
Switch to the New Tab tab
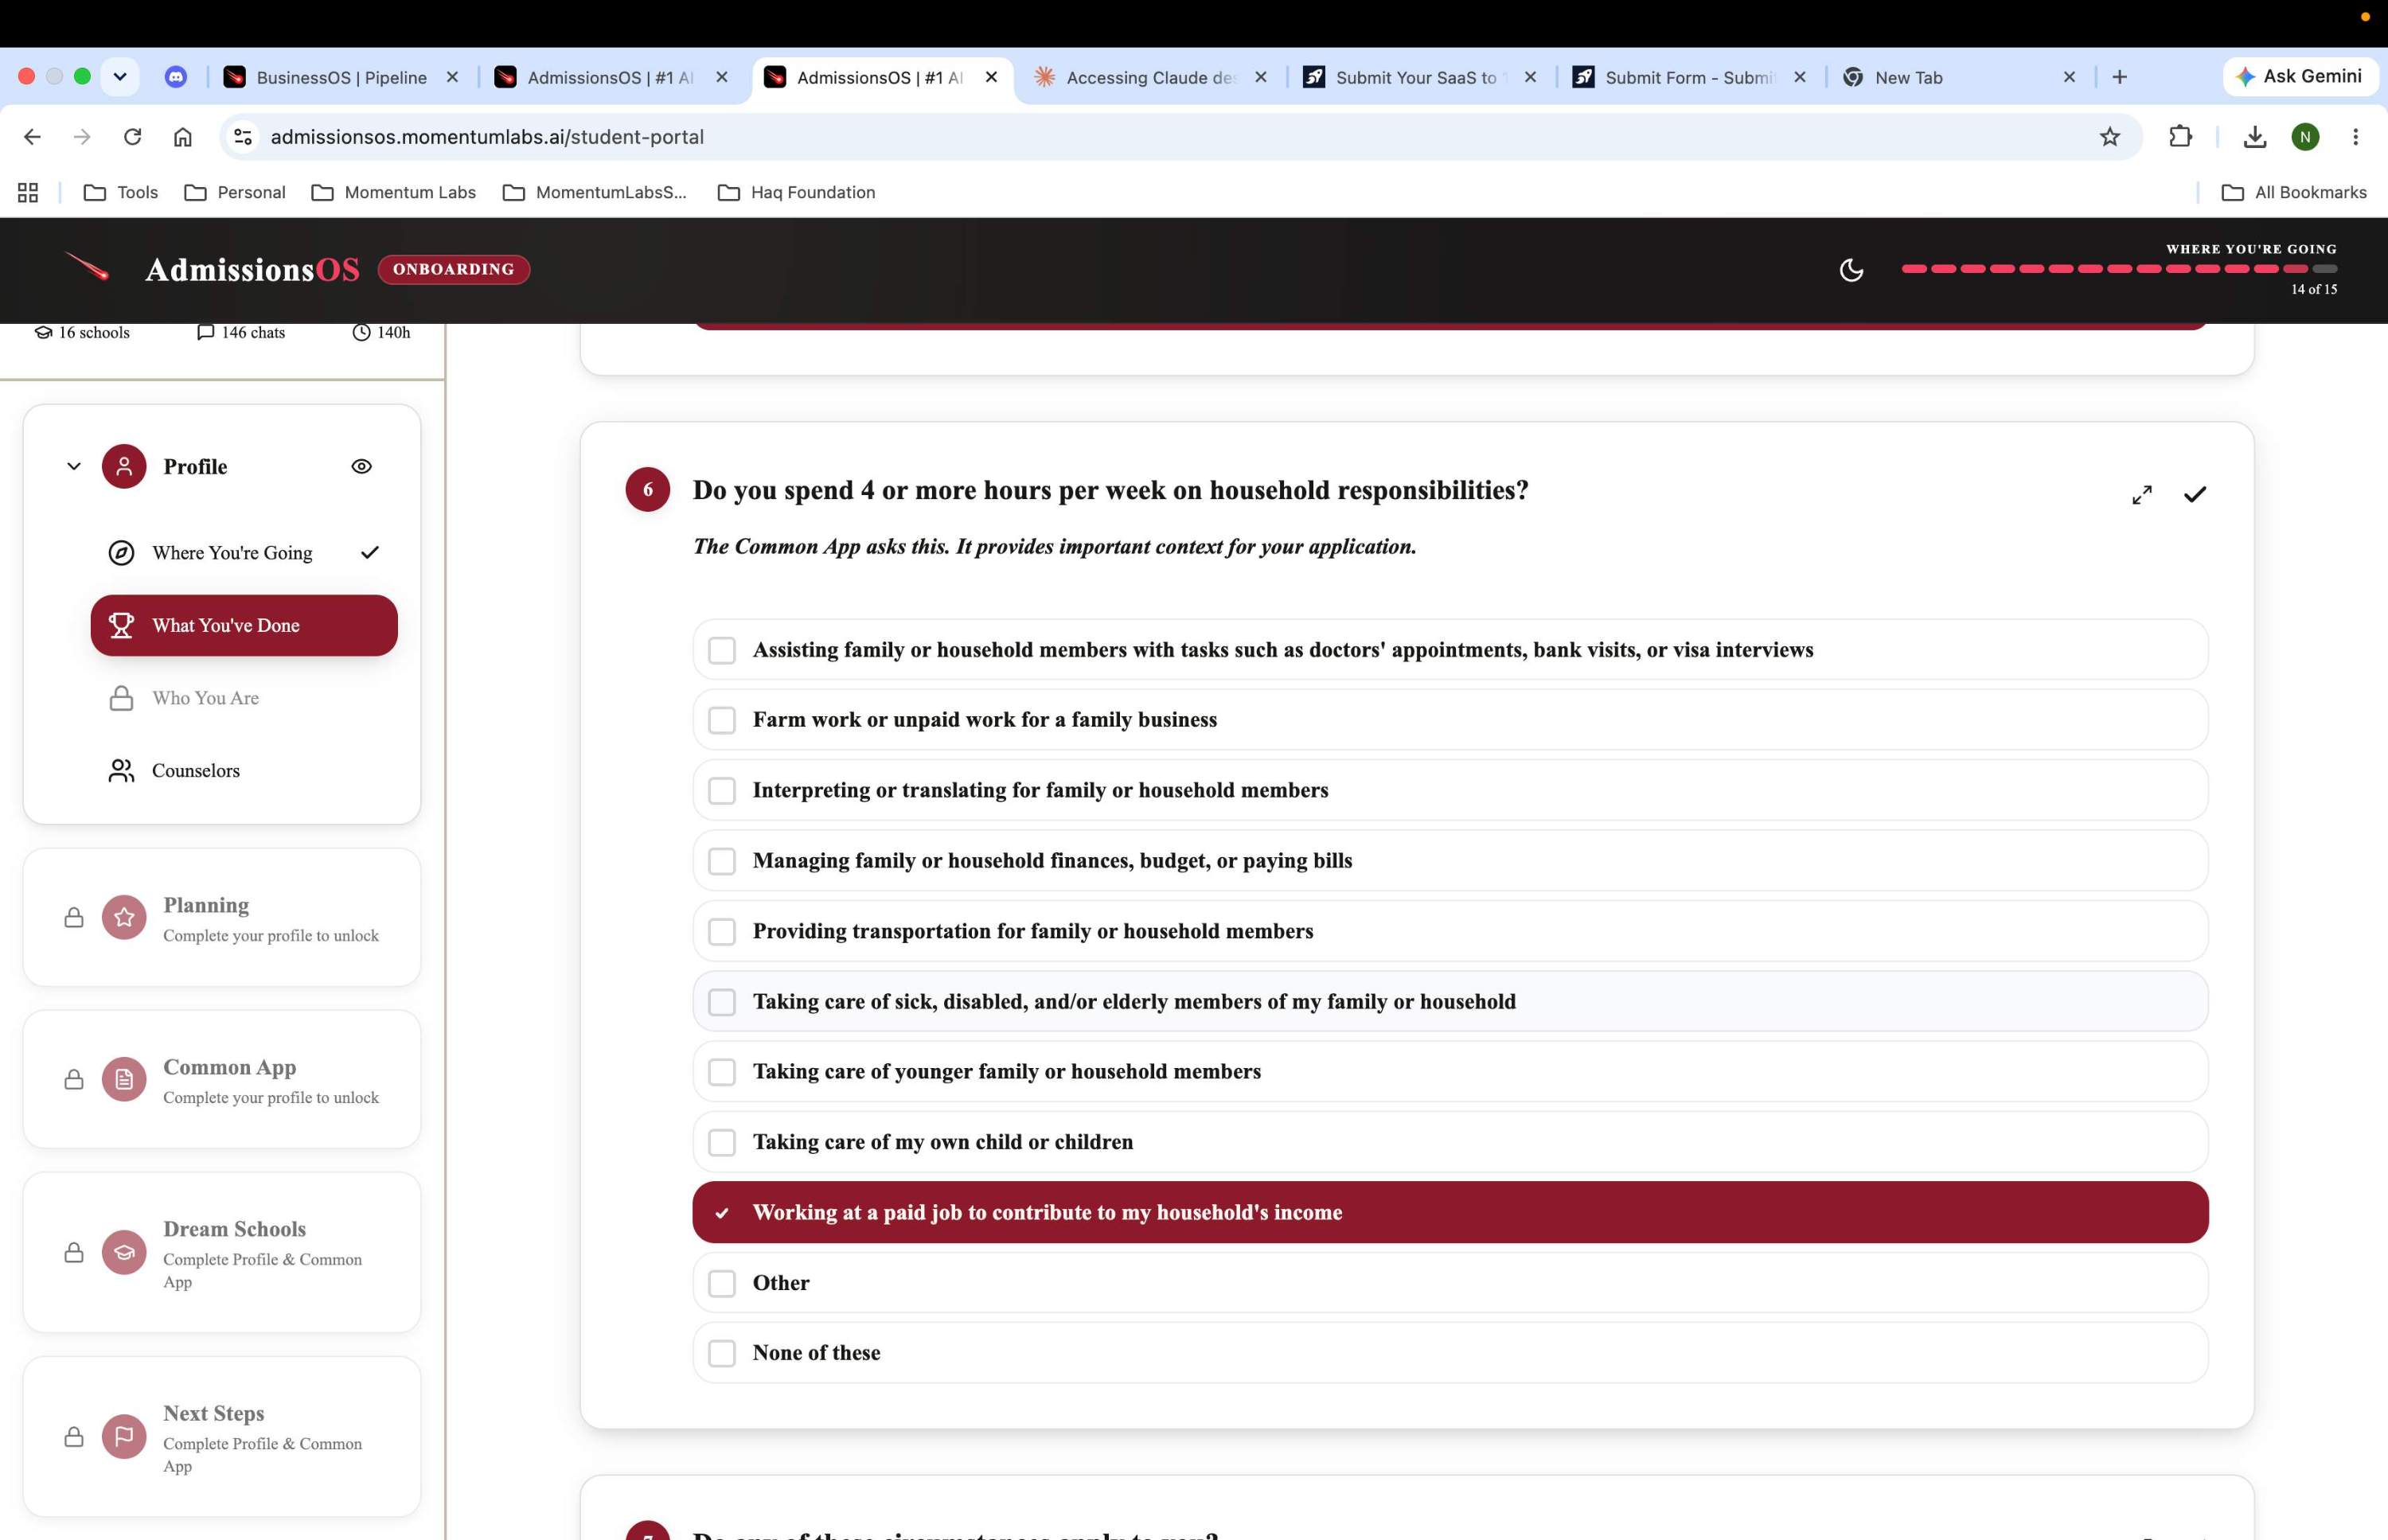click(1960, 77)
